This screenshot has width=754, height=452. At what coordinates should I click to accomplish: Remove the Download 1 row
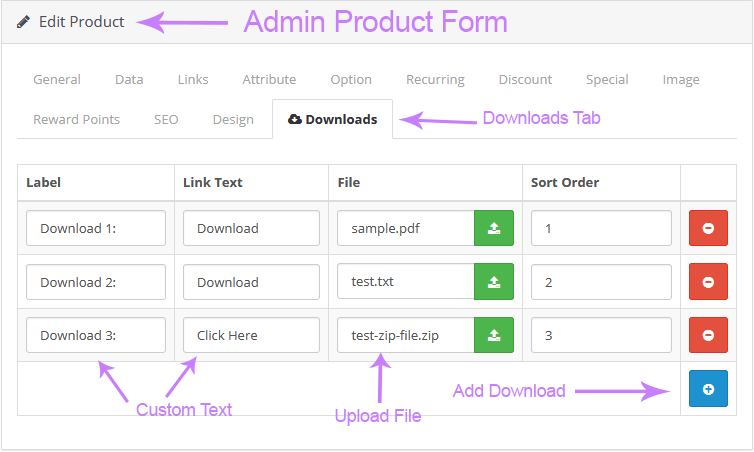(x=708, y=228)
